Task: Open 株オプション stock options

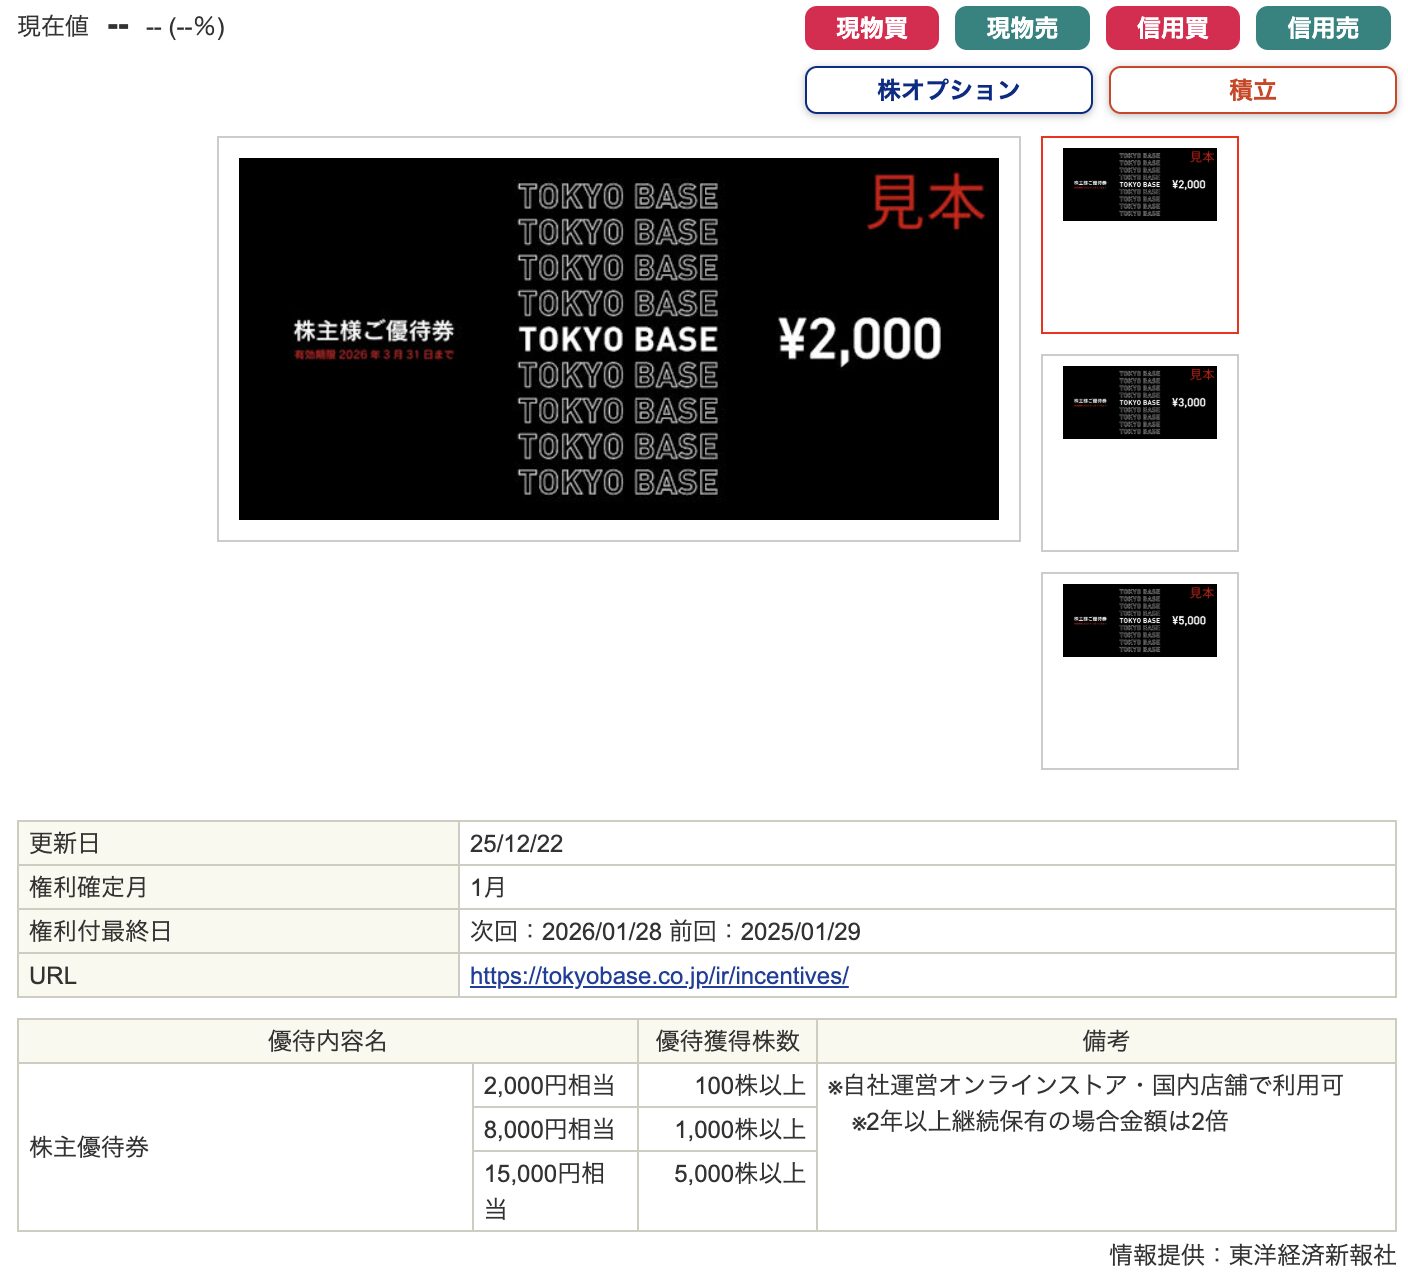Action: coord(948,90)
